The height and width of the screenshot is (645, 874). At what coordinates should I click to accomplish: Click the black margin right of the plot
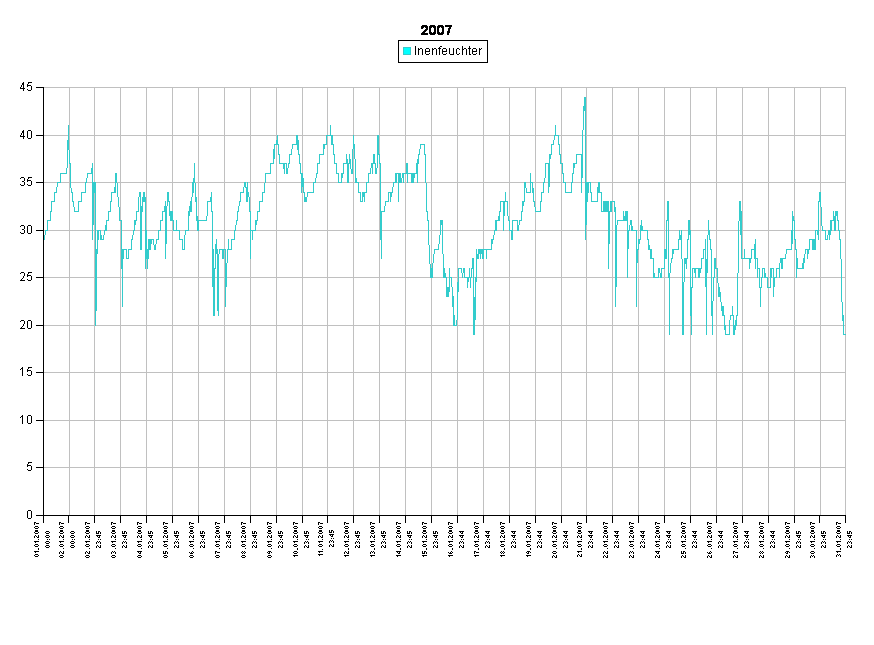click(860, 300)
